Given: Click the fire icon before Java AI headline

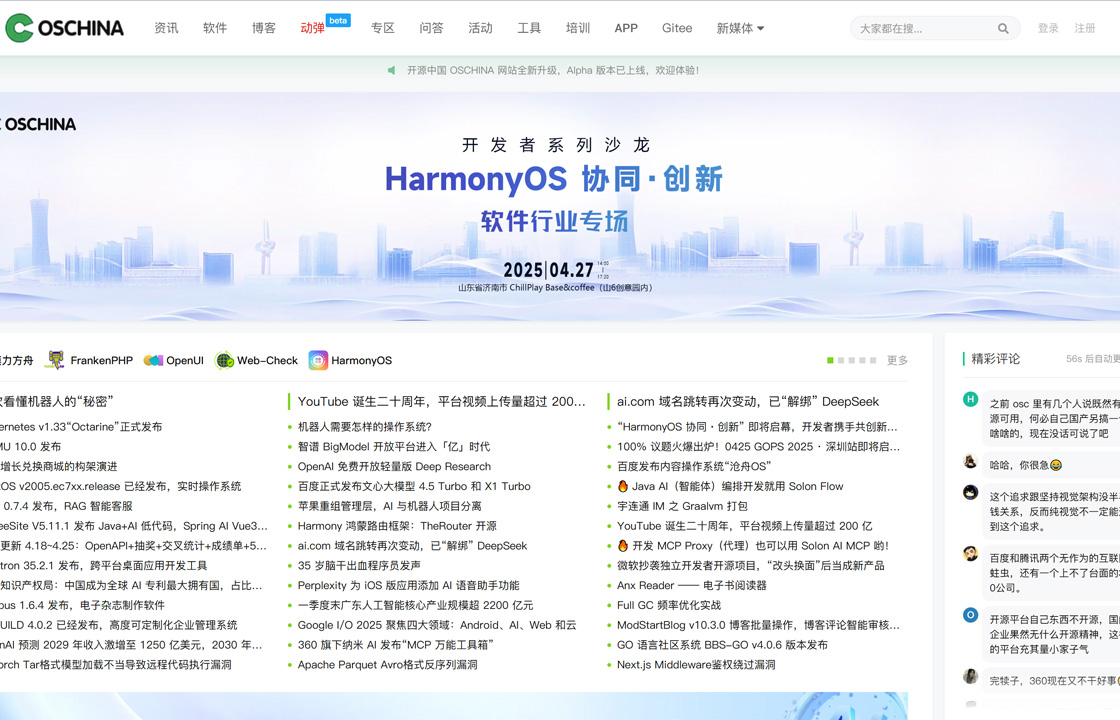Looking at the screenshot, I should coord(623,486).
